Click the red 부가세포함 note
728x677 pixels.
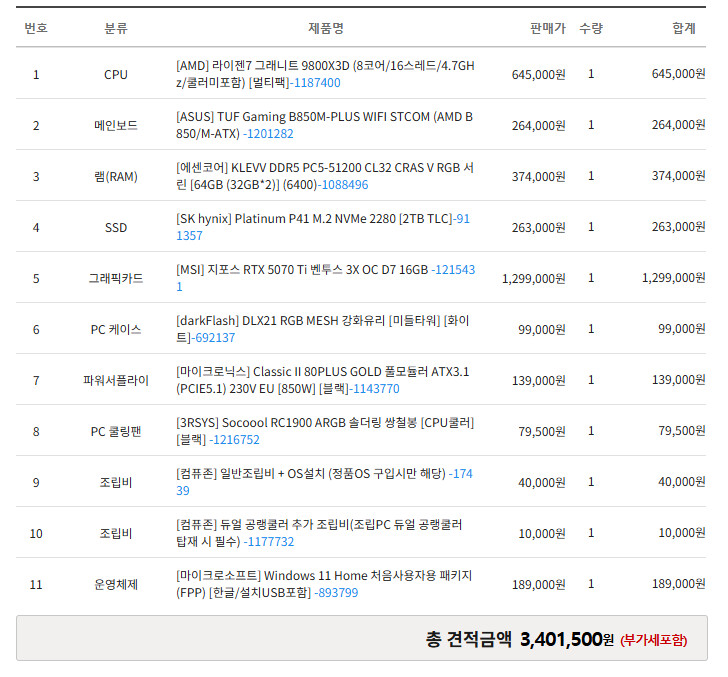(x=654, y=640)
